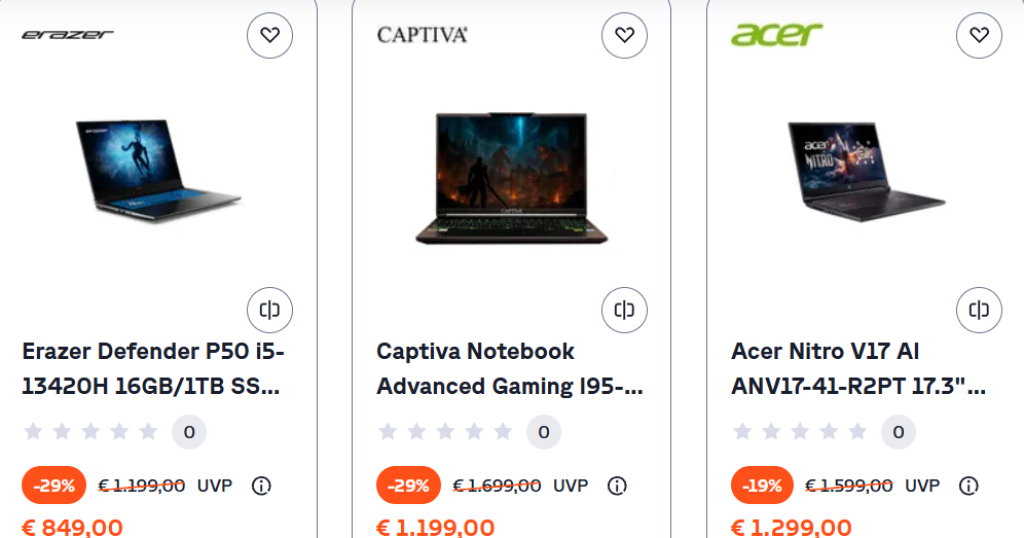Click the Acer brand logo
This screenshot has width=1024, height=538.
[777, 34]
